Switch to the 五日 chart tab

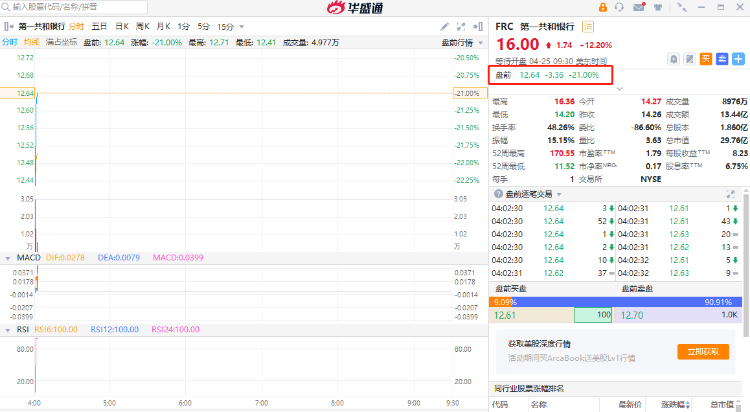tap(99, 25)
